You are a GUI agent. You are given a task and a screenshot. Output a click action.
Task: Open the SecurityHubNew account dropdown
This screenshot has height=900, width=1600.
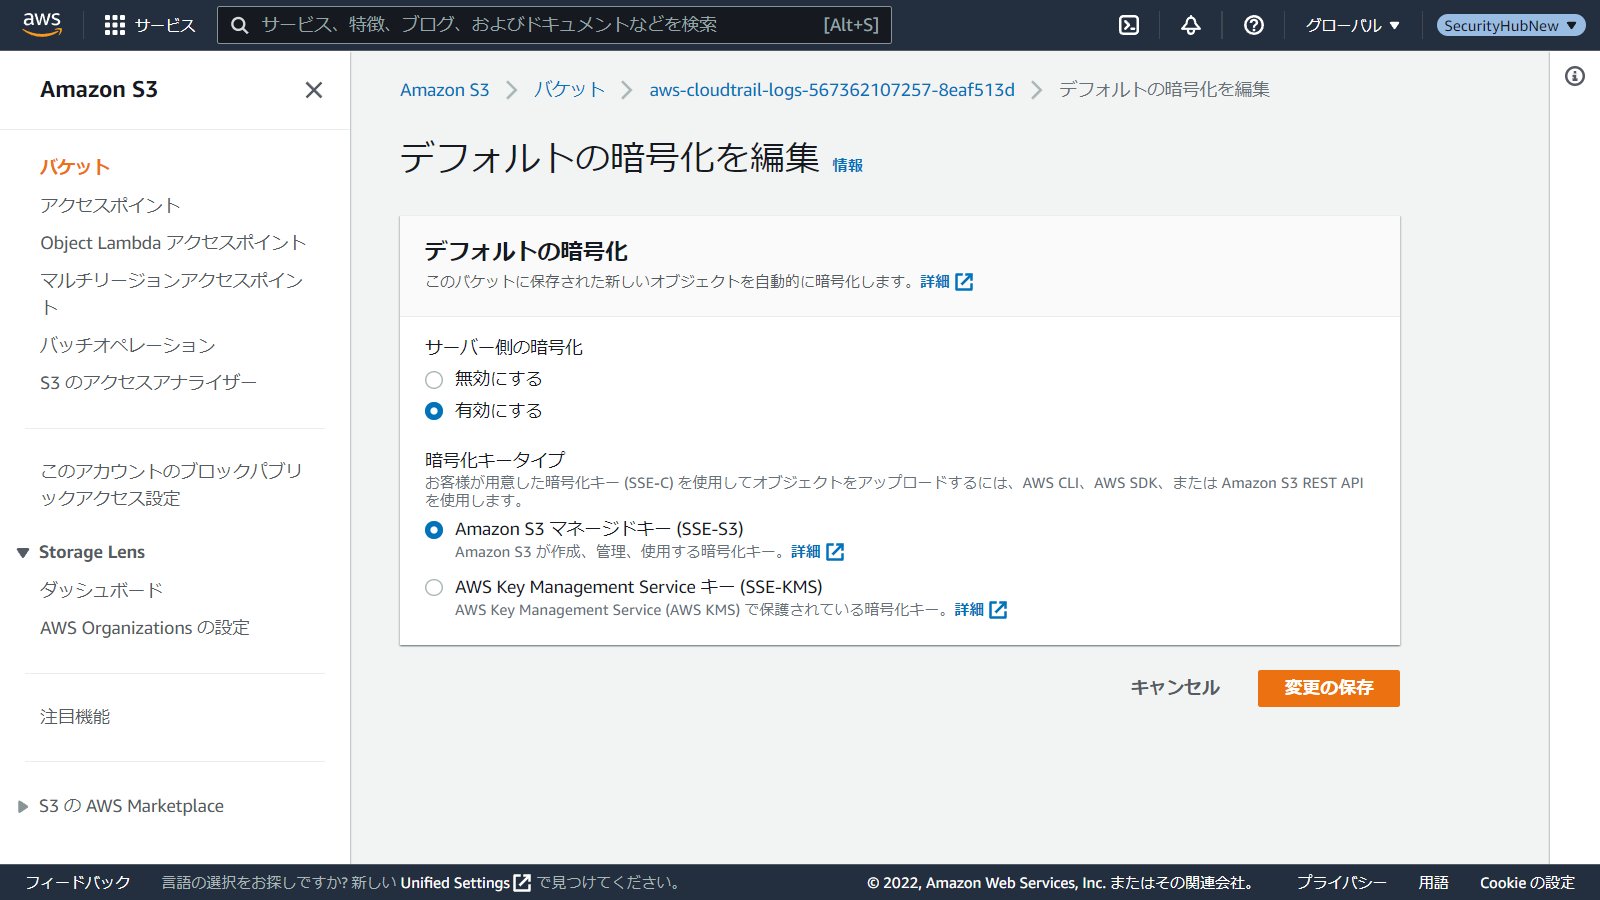point(1510,25)
